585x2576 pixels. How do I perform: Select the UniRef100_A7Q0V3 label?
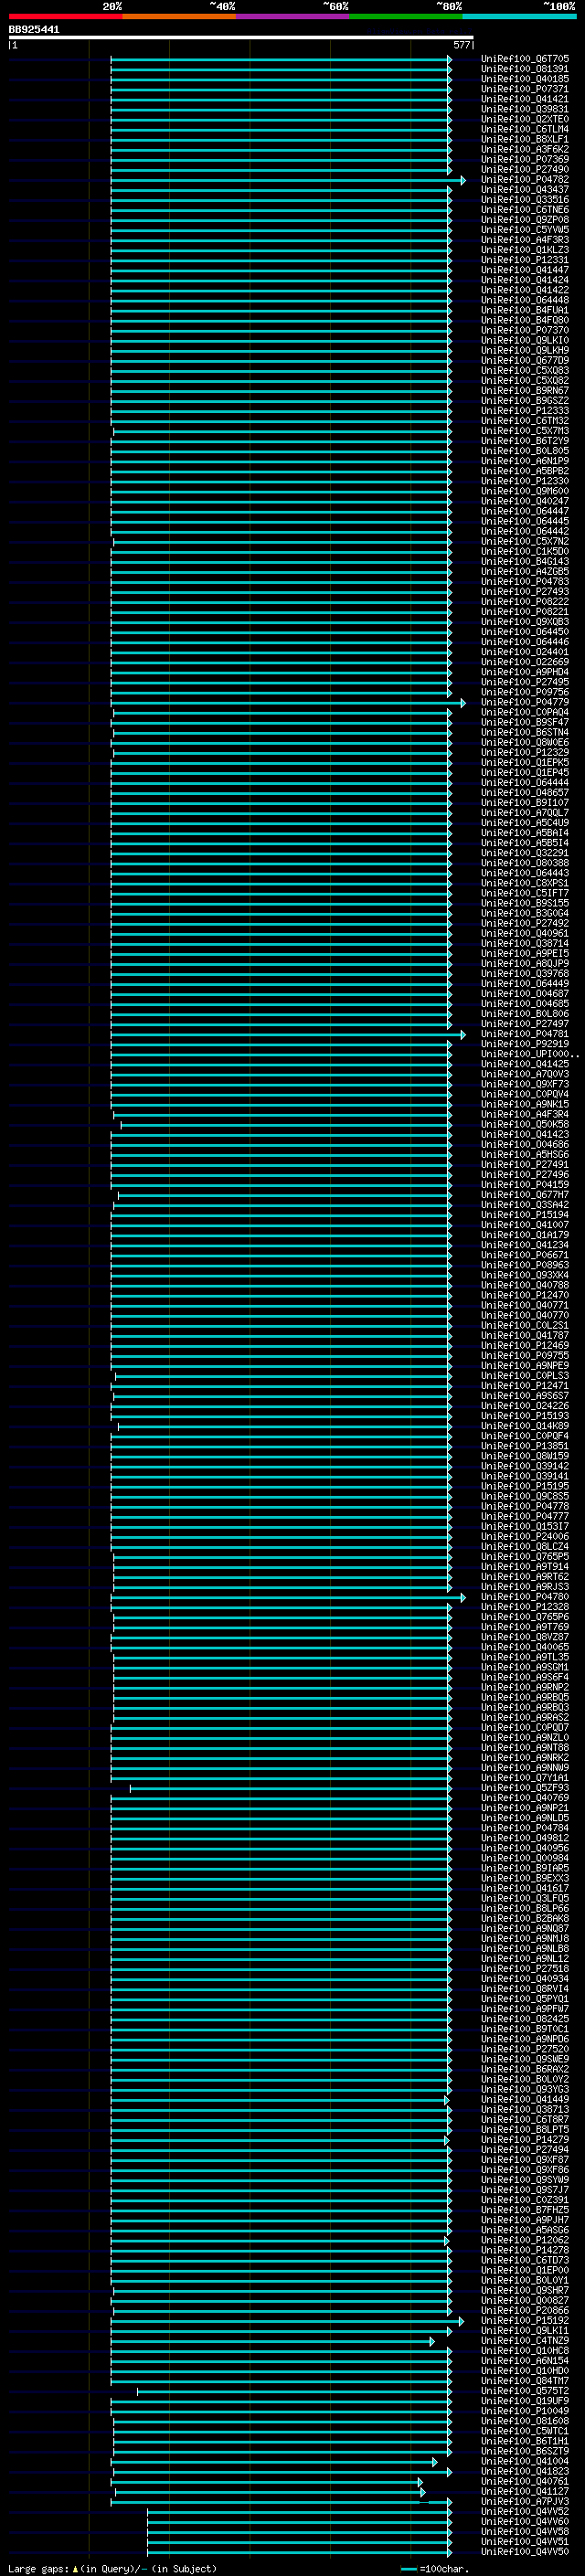coord(524,1074)
